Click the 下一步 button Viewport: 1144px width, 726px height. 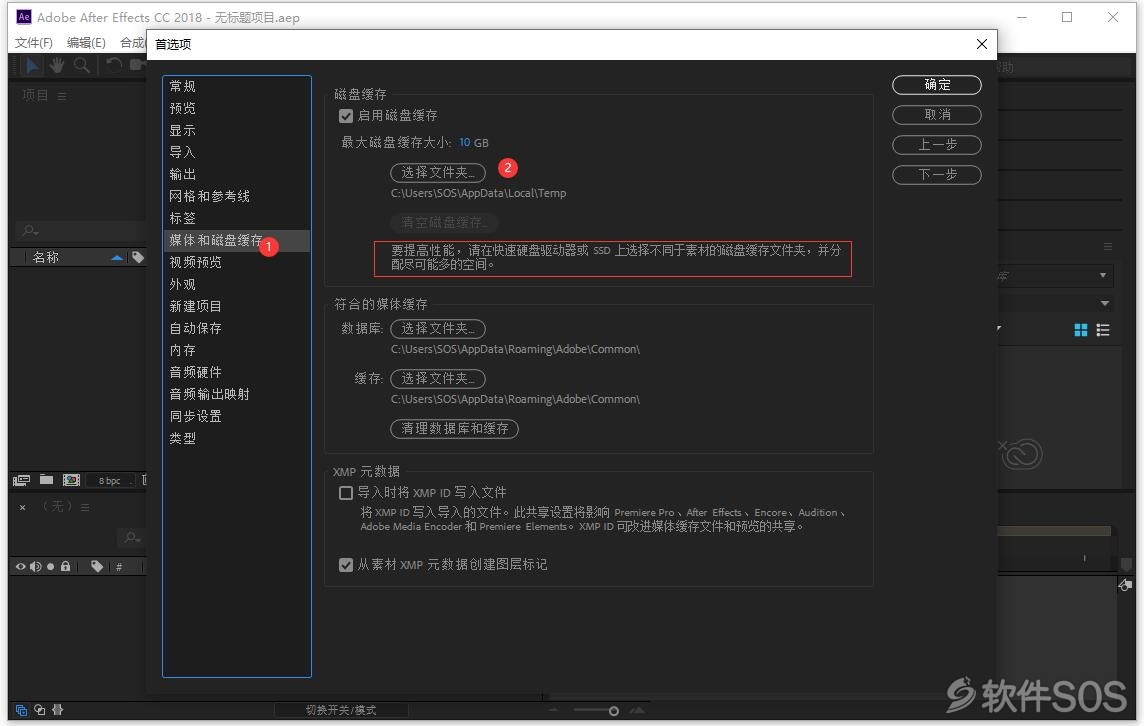(x=937, y=174)
